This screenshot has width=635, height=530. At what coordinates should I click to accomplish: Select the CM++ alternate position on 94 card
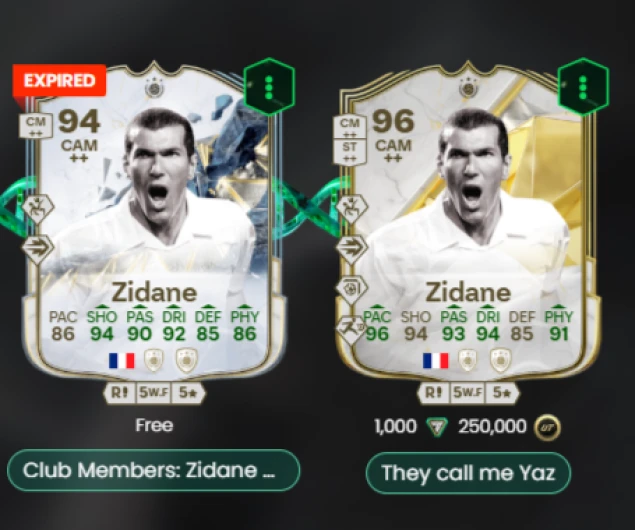[36, 126]
